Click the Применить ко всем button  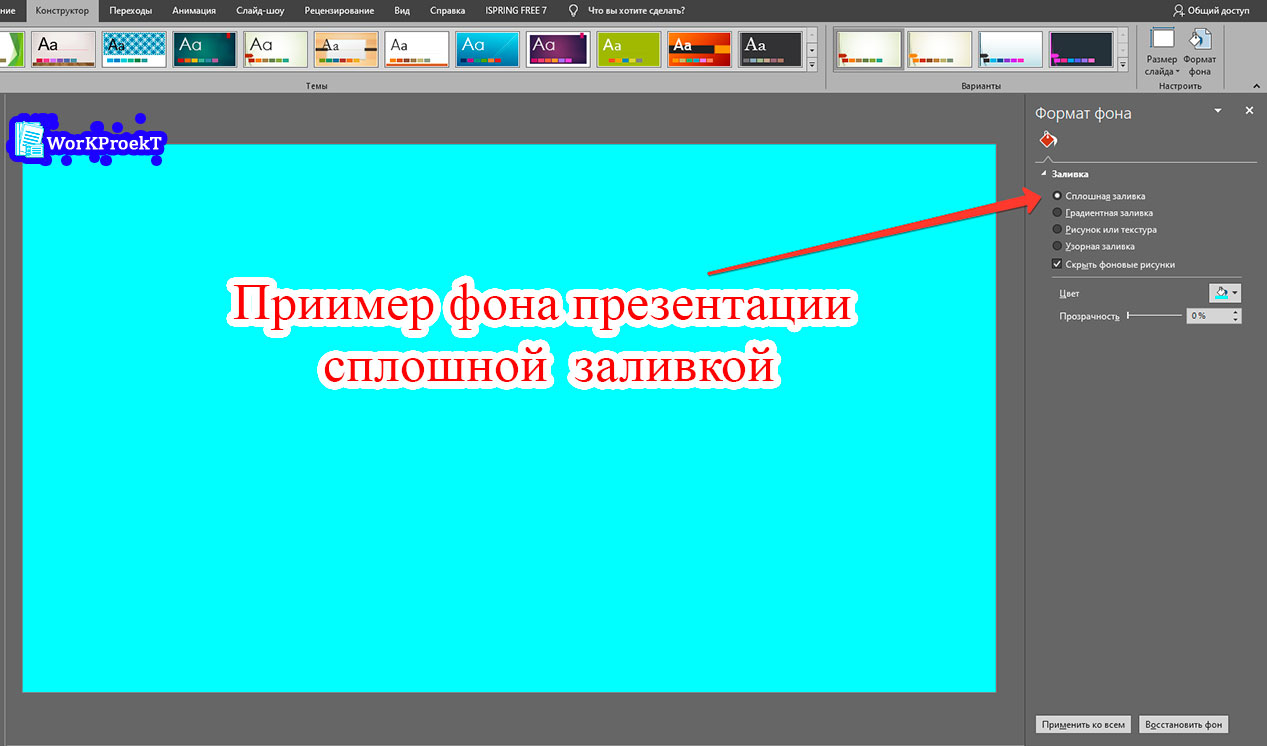click(x=1083, y=724)
